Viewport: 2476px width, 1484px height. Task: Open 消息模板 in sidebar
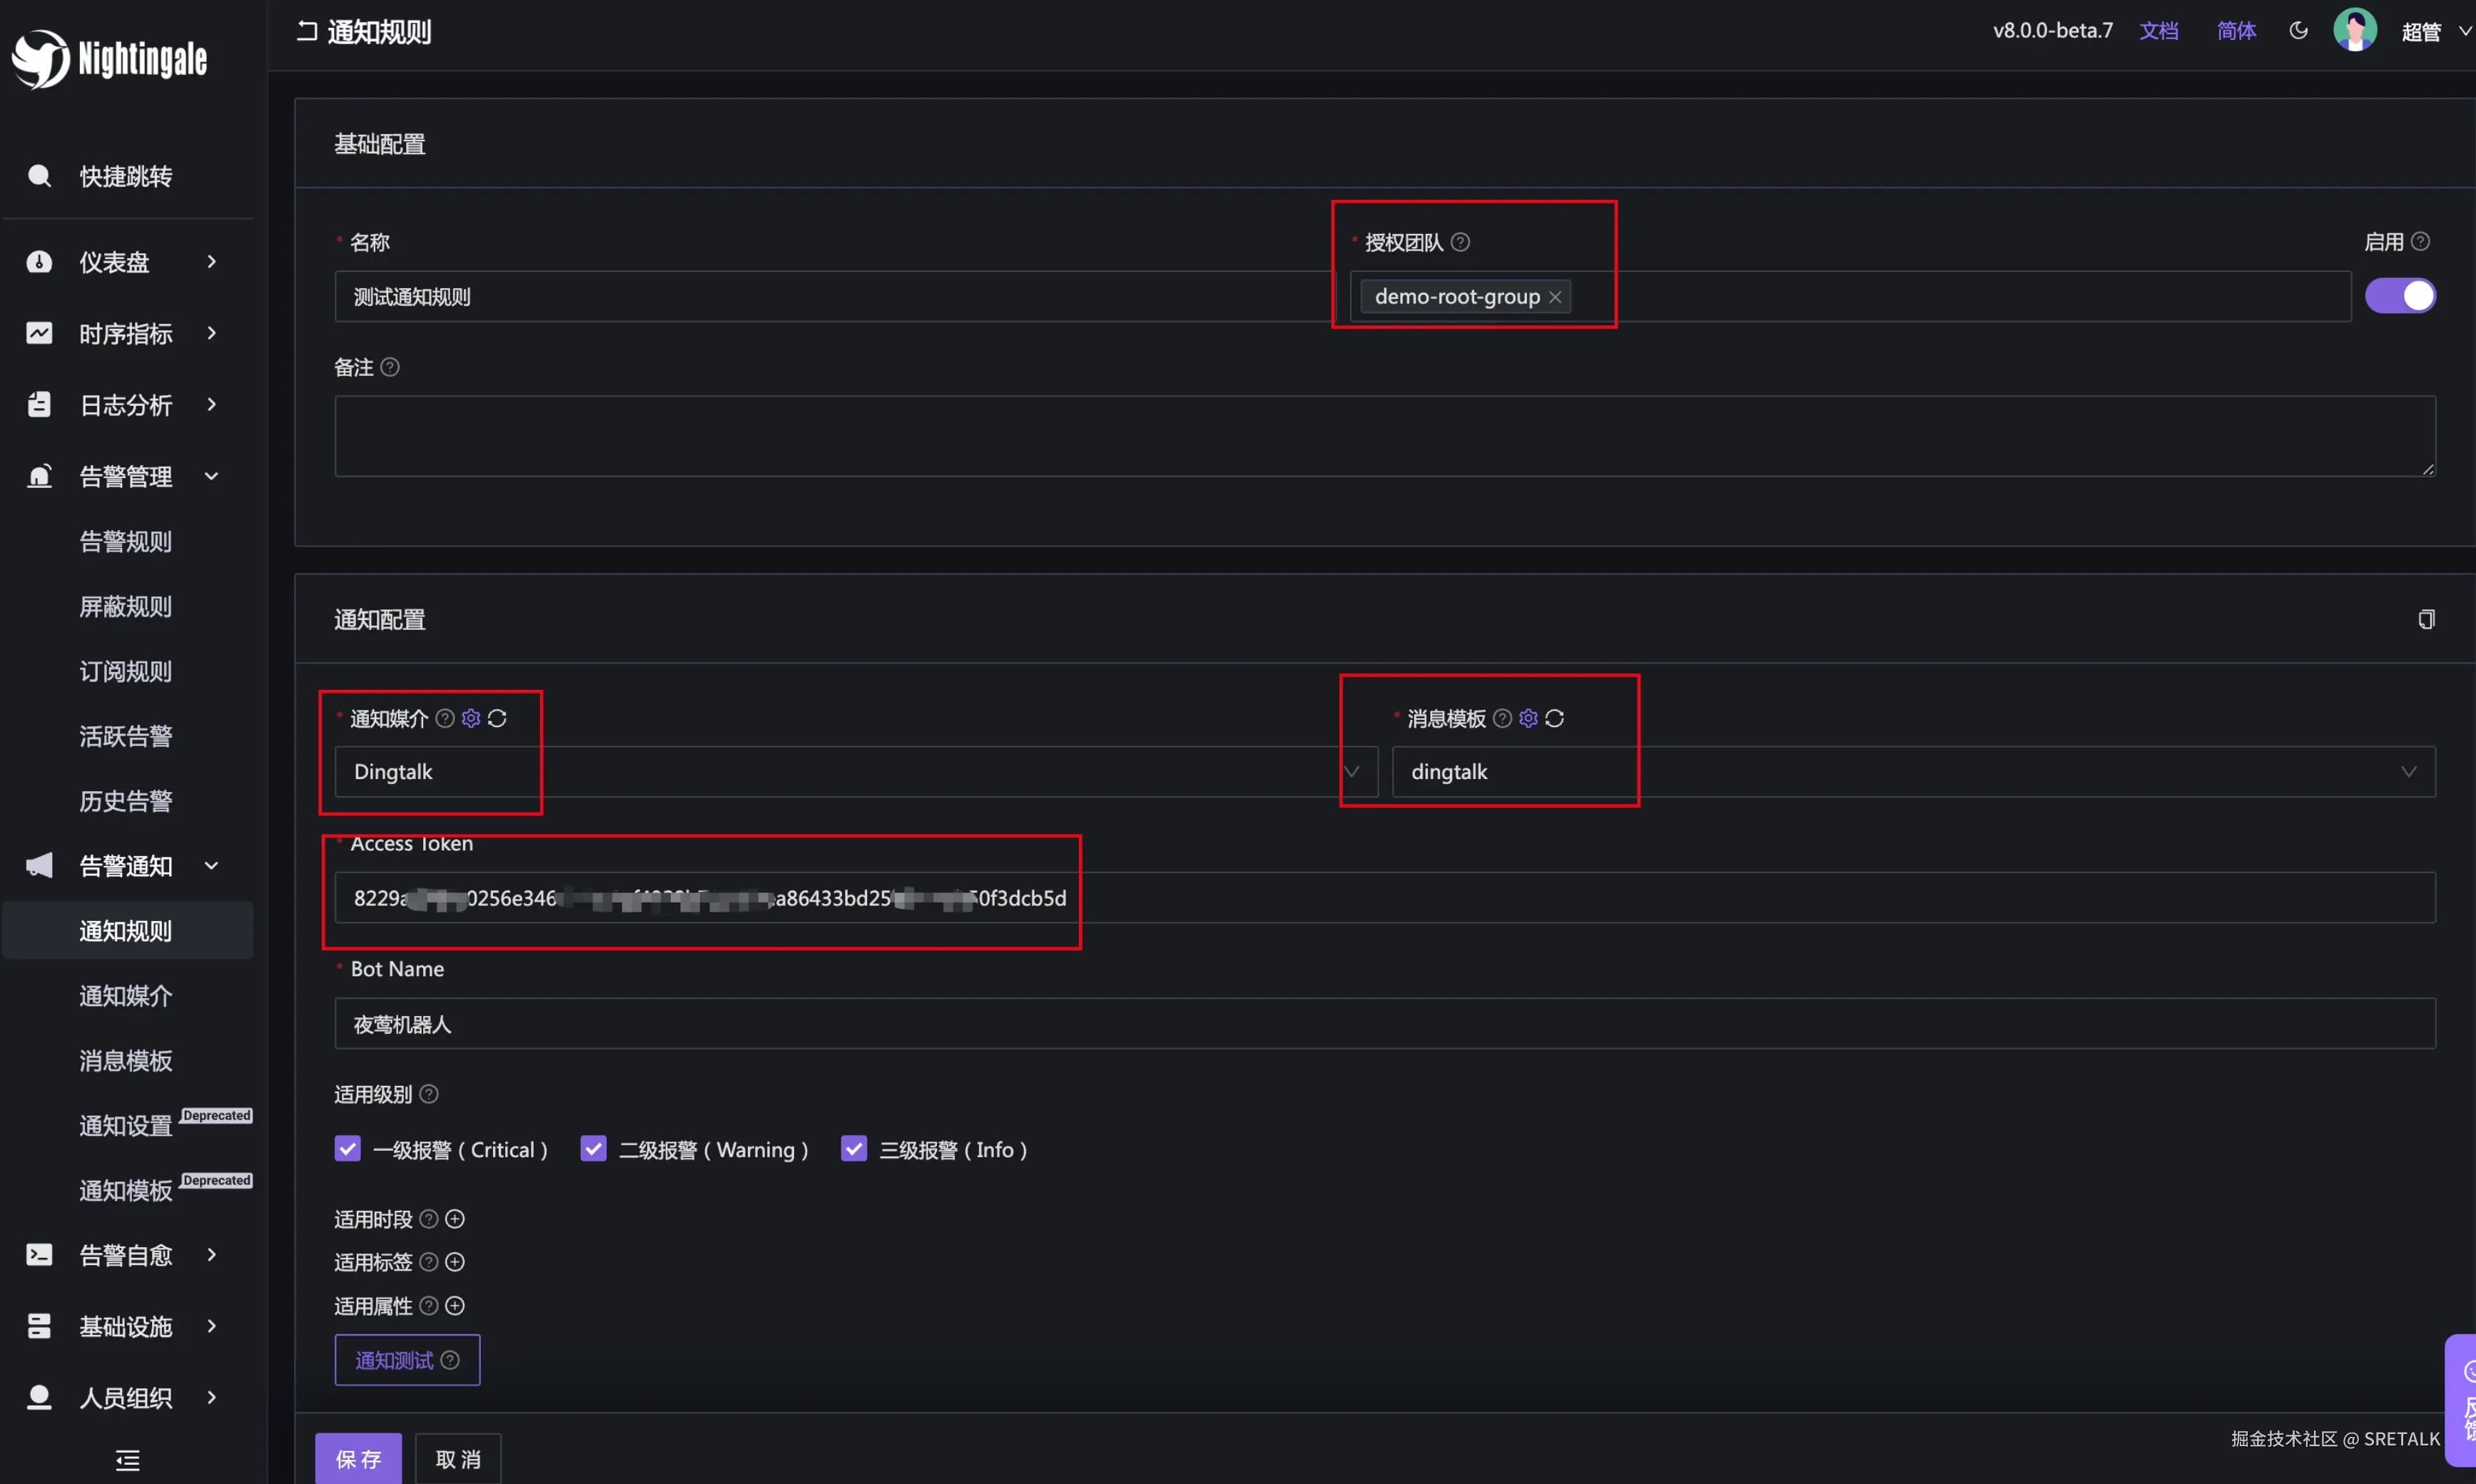tap(126, 1060)
